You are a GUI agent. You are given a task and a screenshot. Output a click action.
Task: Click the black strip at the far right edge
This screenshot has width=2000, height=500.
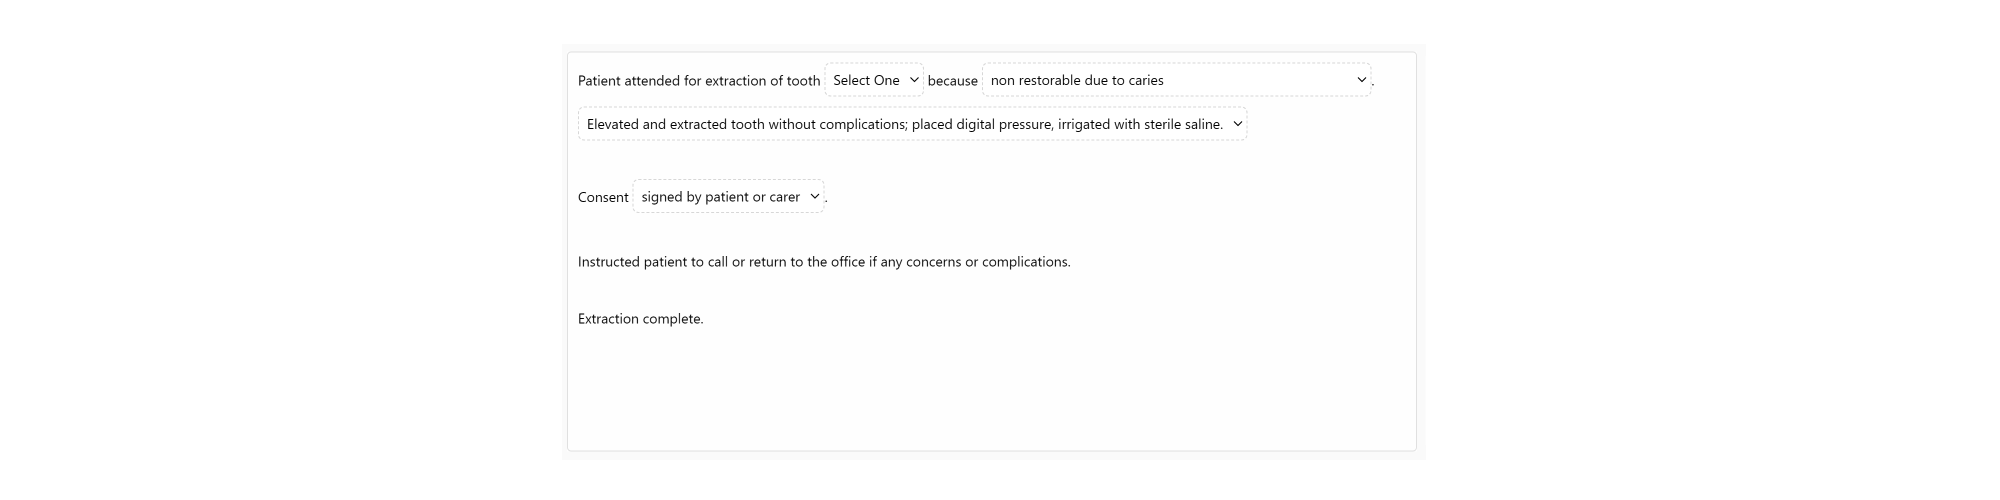click(x=1902, y=250)
